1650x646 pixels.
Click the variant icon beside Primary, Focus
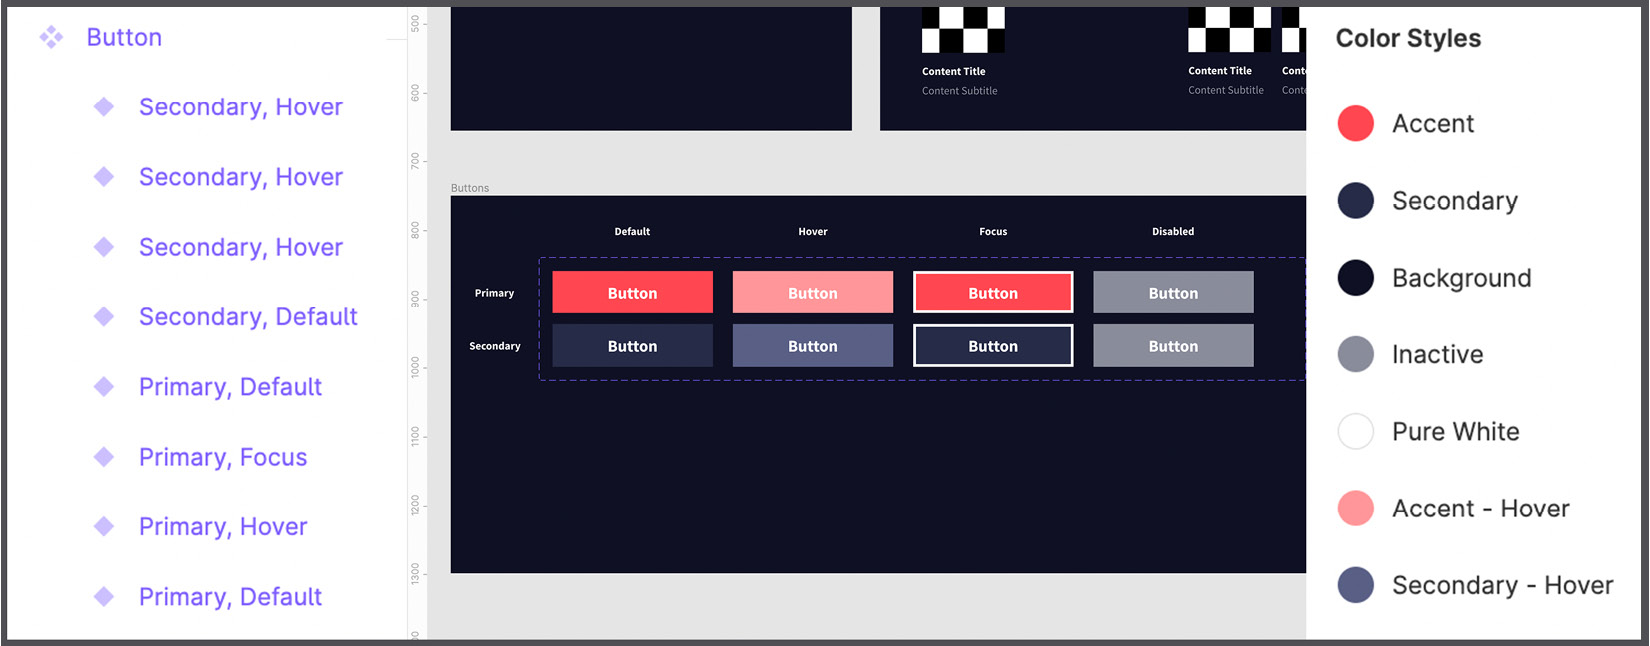(x=104, y=457)
